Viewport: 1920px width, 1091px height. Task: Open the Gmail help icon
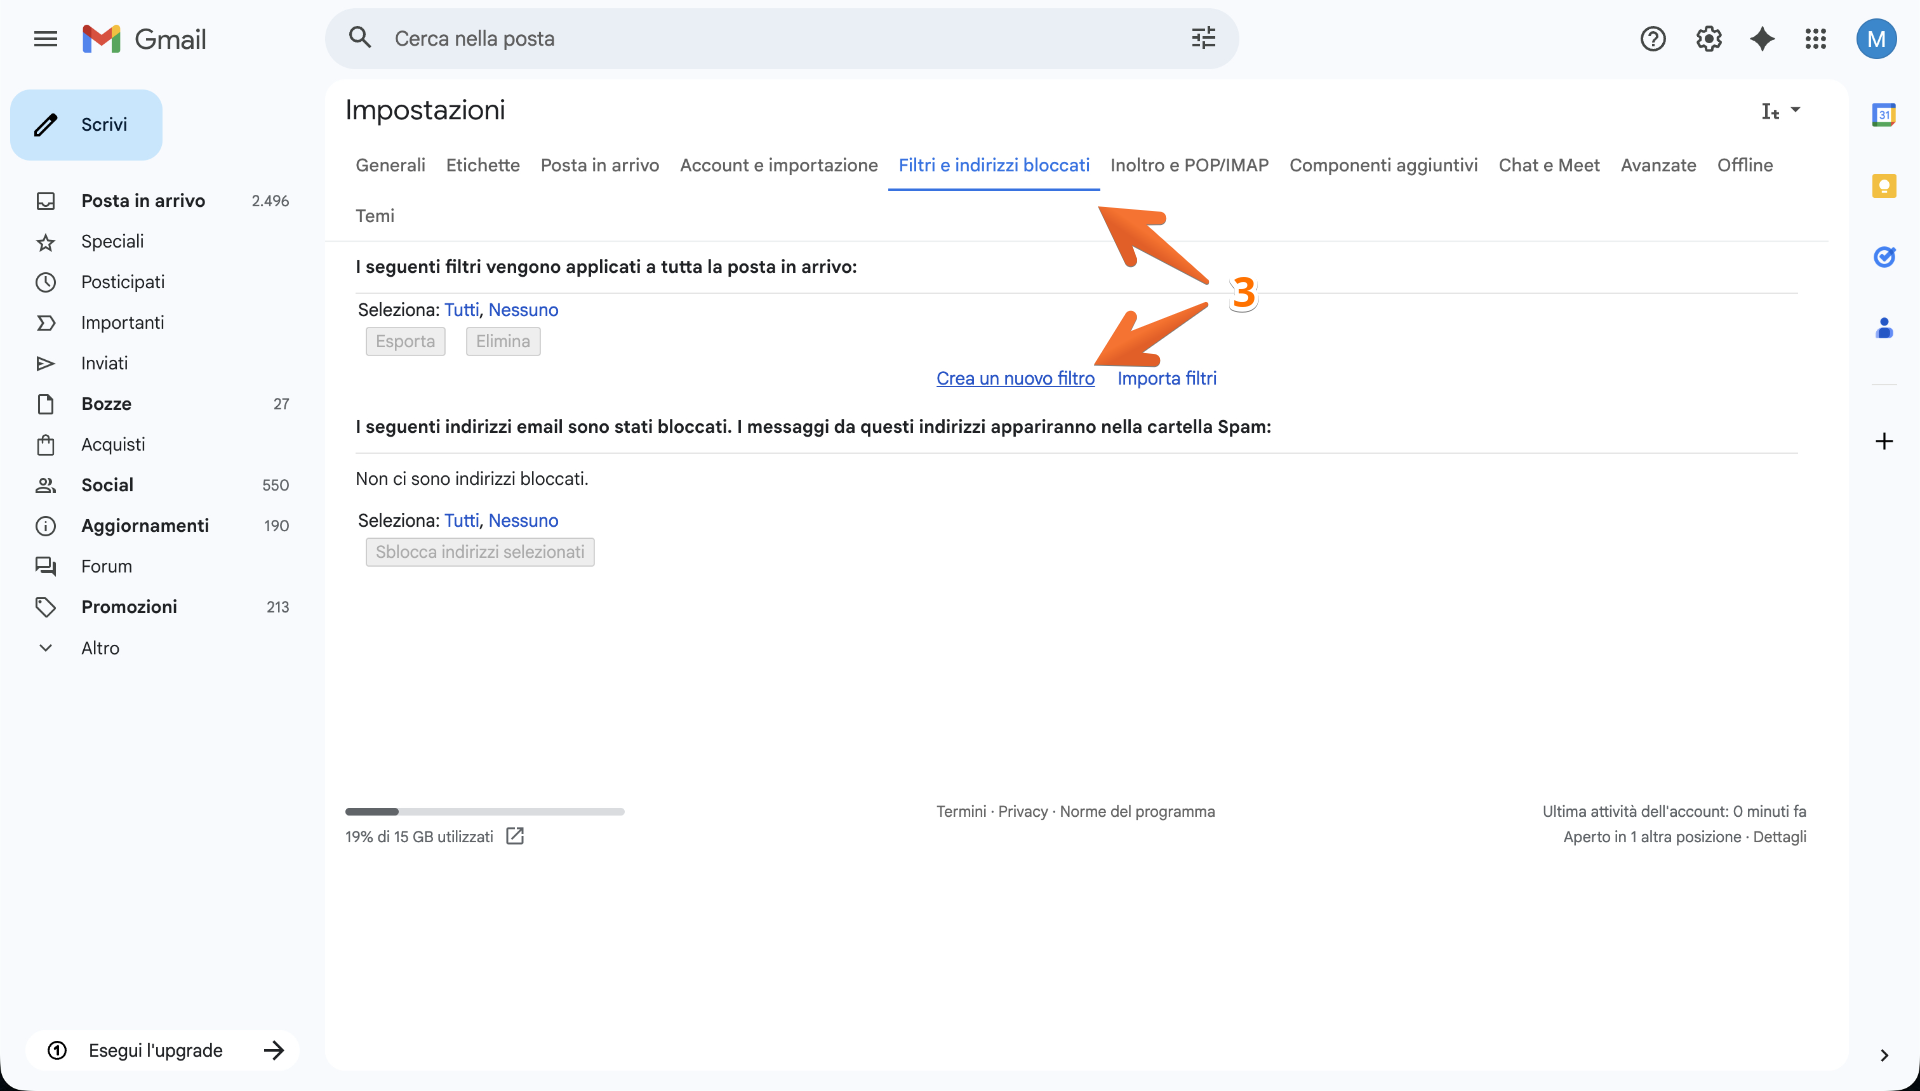[x=1653, y=38]
